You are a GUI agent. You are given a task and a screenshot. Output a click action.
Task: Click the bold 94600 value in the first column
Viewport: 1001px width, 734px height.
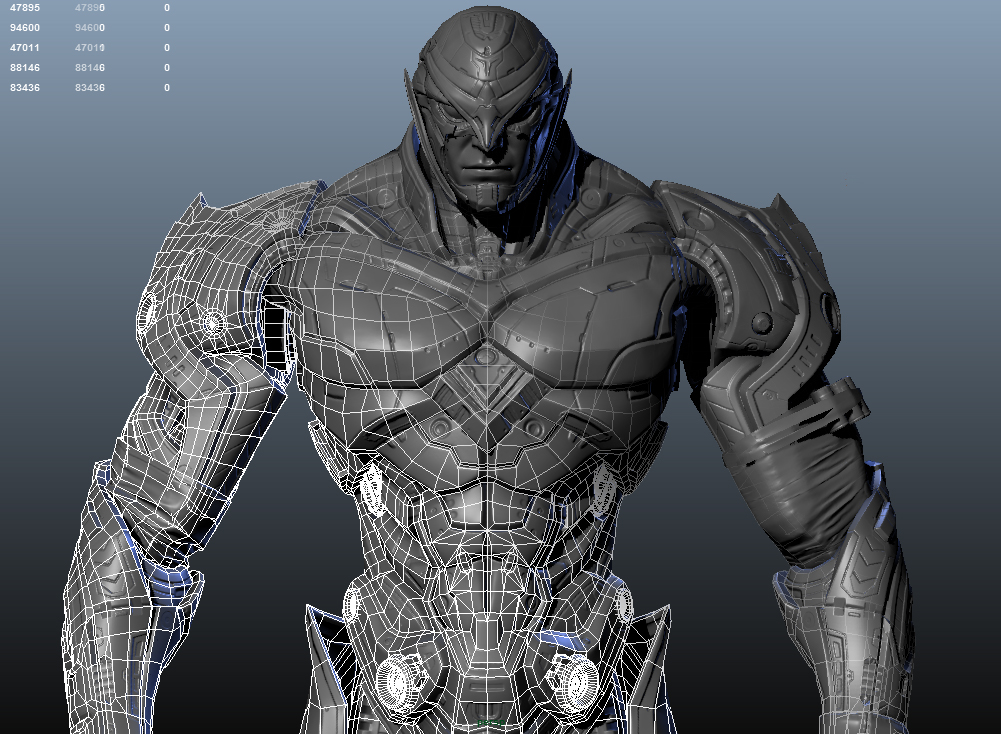25,28
